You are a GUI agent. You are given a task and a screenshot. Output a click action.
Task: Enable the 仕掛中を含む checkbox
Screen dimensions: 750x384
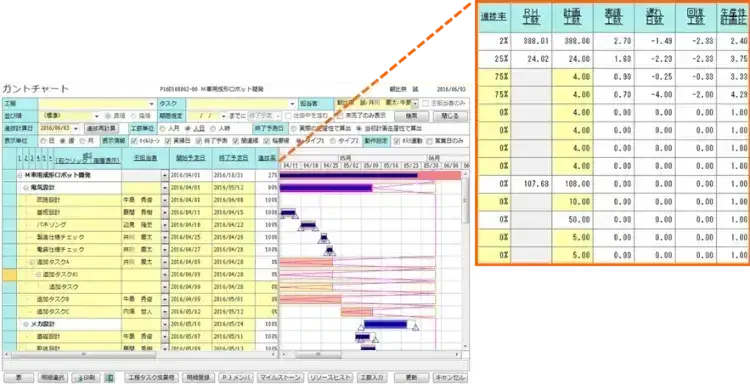(288, 116)
